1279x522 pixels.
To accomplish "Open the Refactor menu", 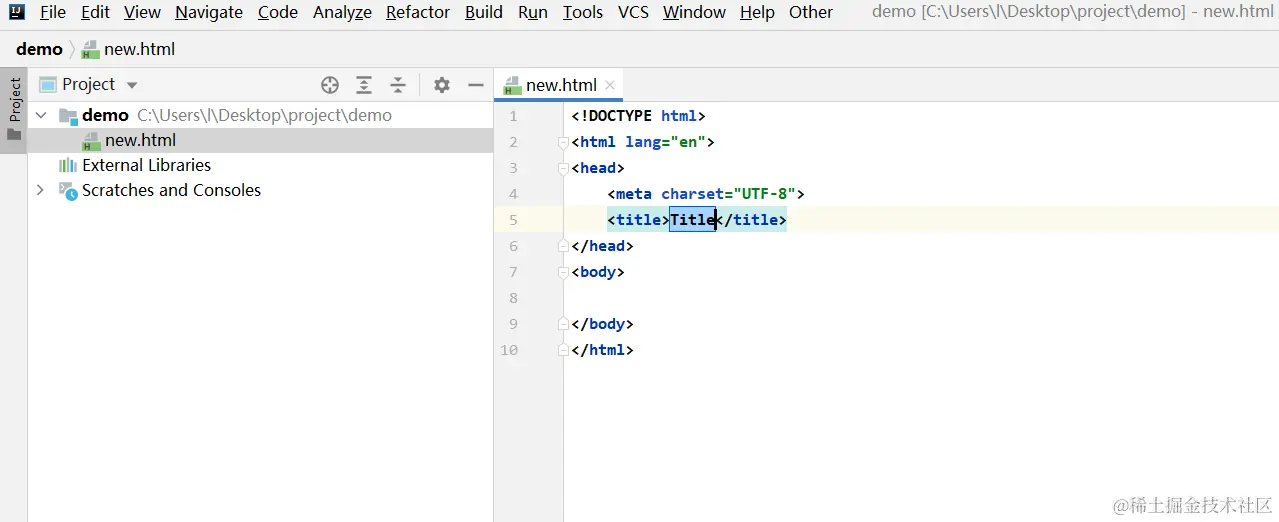I will [x=418, y=12].
